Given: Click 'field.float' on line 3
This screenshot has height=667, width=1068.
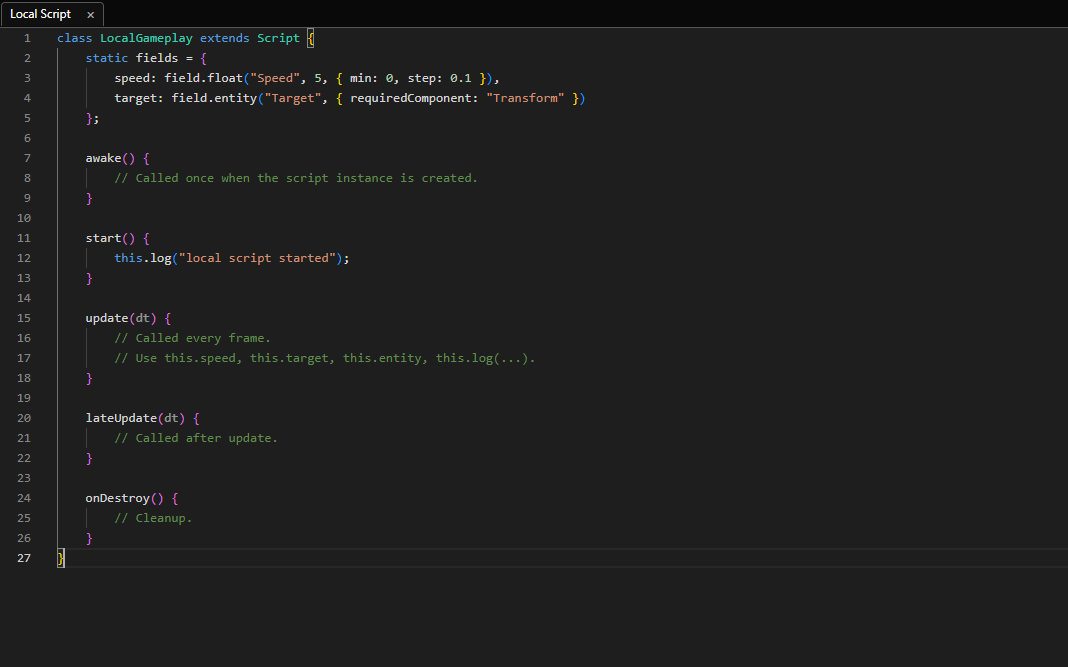Looking at the screenshot, I should (204, 78).
